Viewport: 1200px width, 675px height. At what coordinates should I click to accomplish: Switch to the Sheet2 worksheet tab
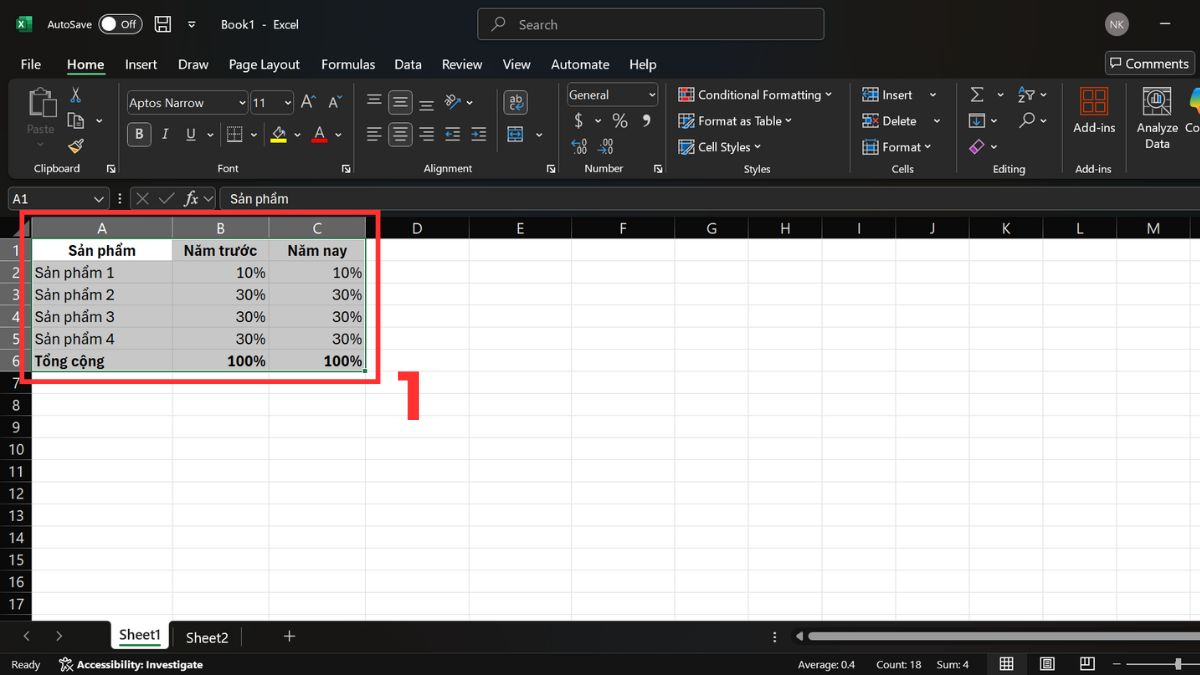click(x=207, y=637)
